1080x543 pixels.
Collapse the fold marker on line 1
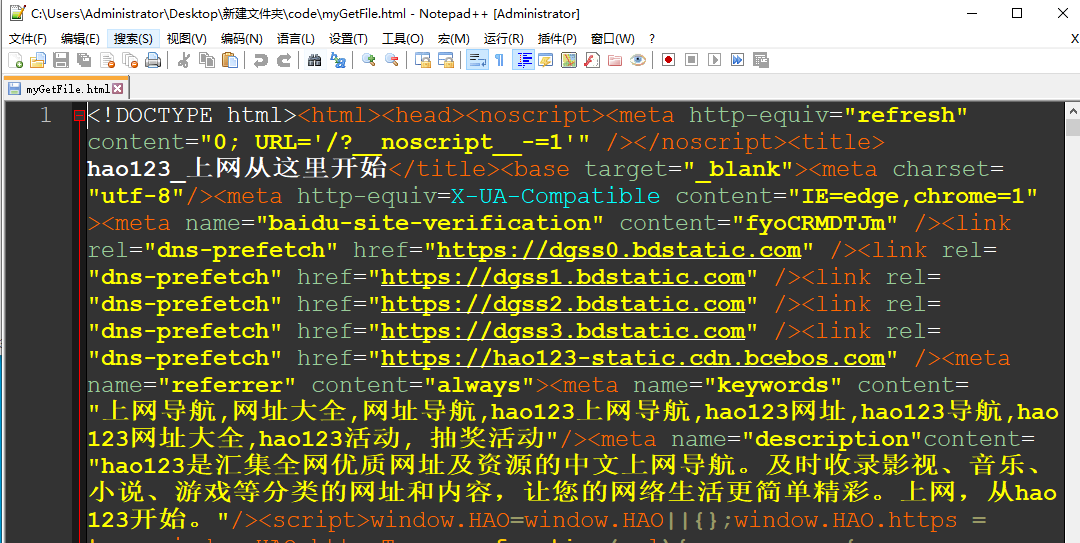point(79,116)
